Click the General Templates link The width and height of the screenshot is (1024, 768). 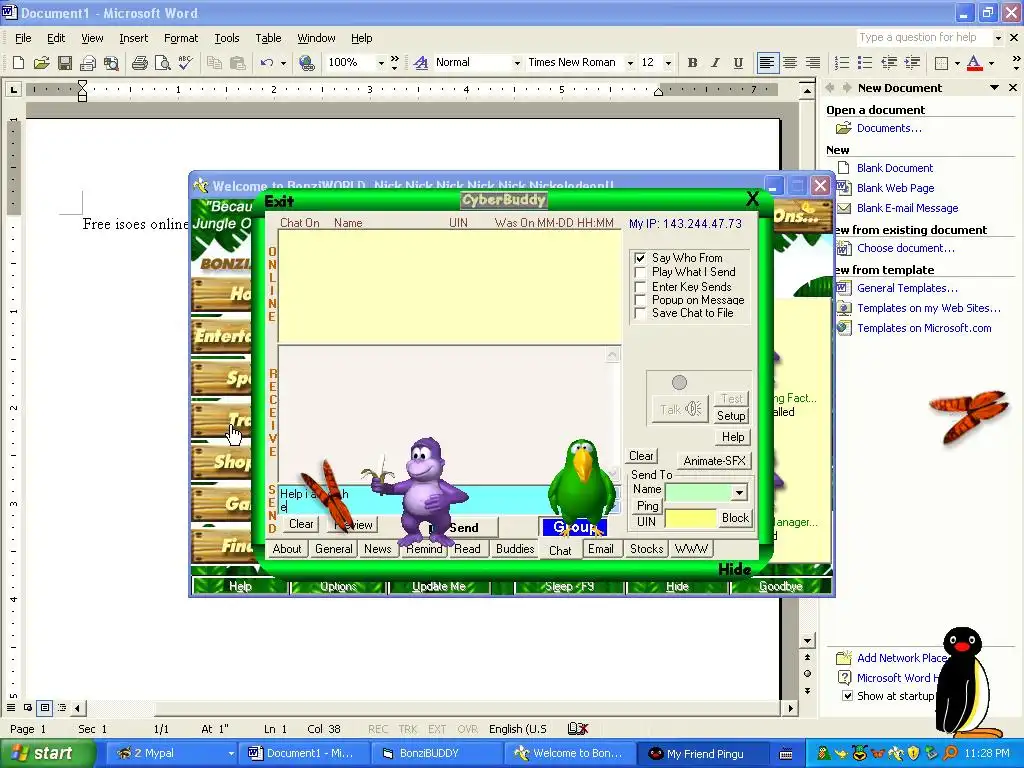(907, 288)
